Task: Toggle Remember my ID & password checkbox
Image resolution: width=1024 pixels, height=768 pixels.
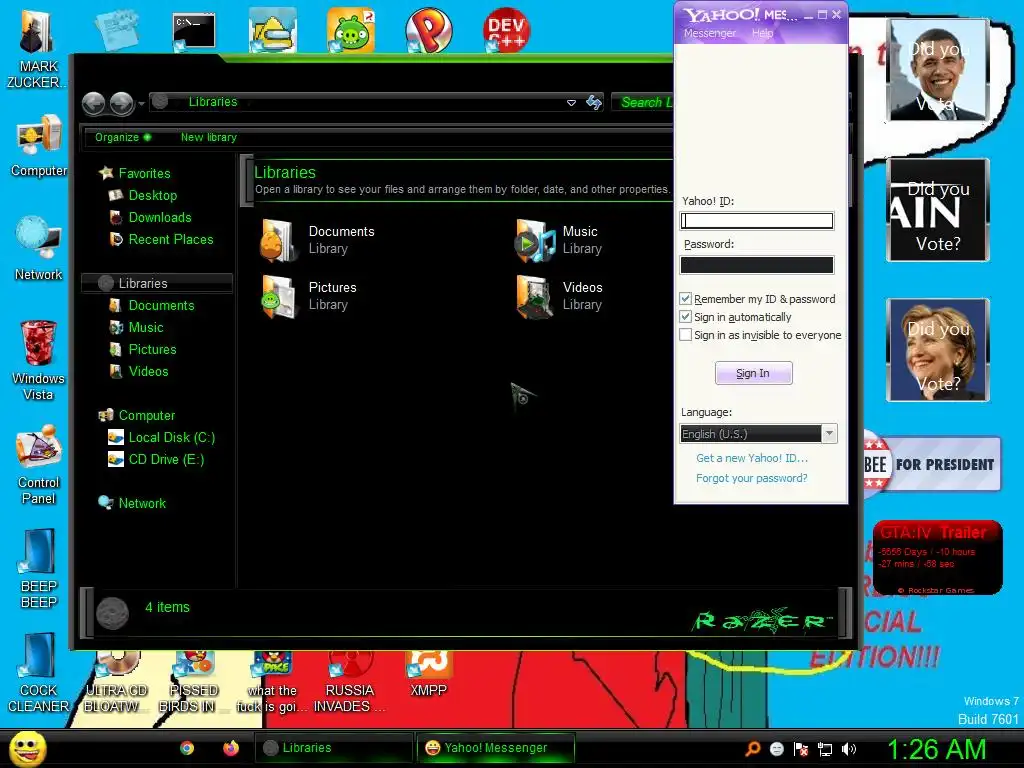Action: (685, 298)
